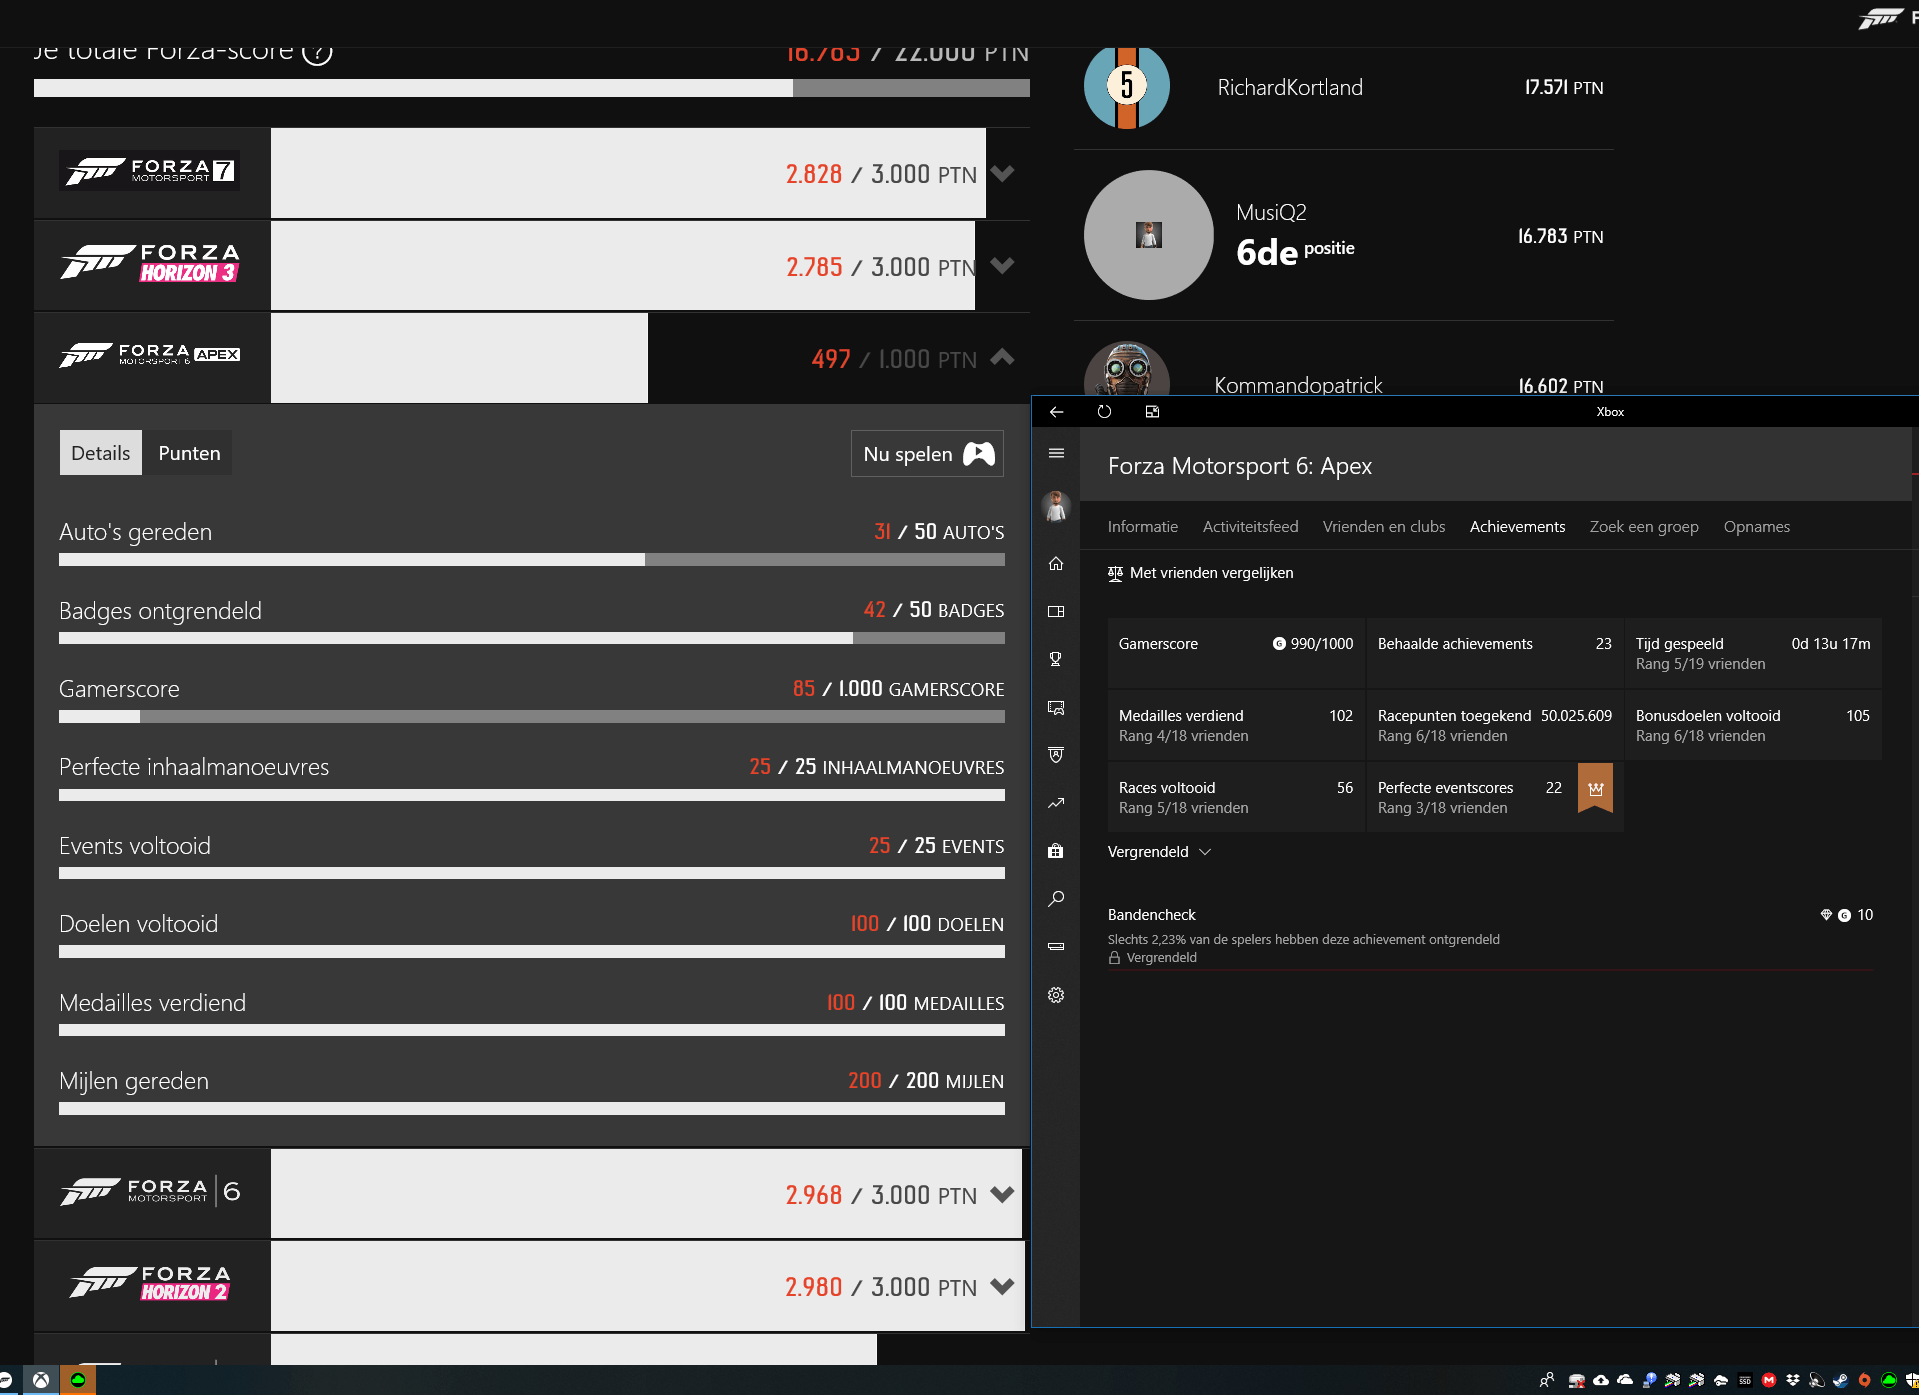Click the crown badge on Perfecte eventscores
Viewport: 1919px width, 1395px height.
[1596, 788]
